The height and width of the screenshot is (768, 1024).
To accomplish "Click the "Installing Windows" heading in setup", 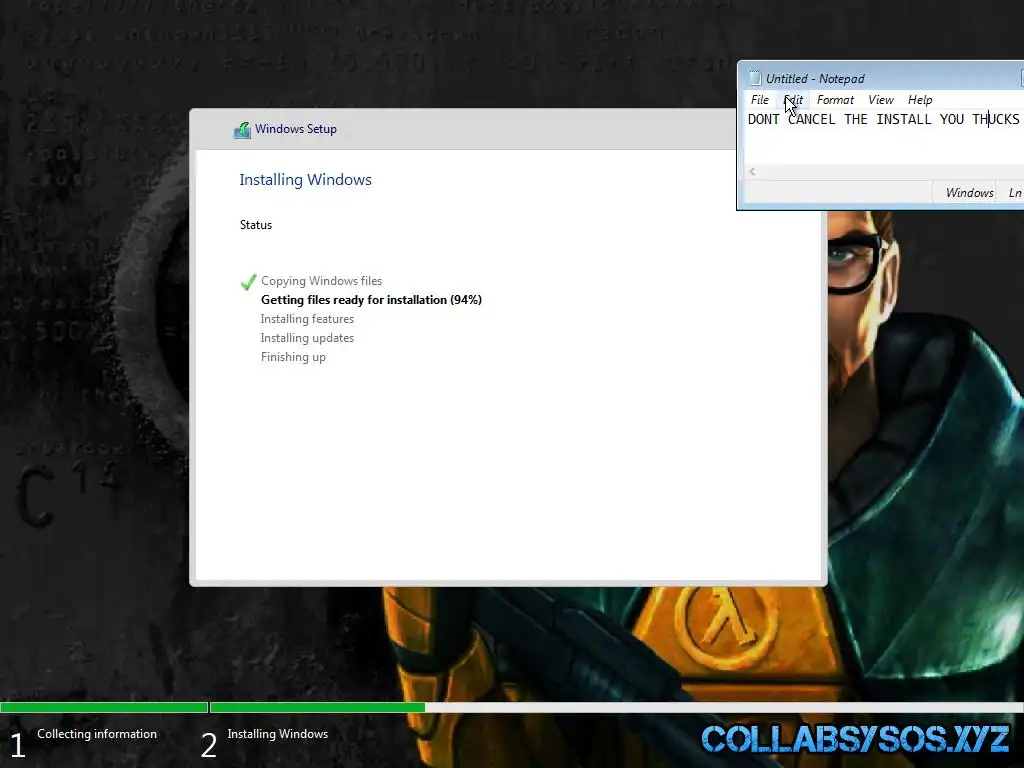I will coord(305,180).
